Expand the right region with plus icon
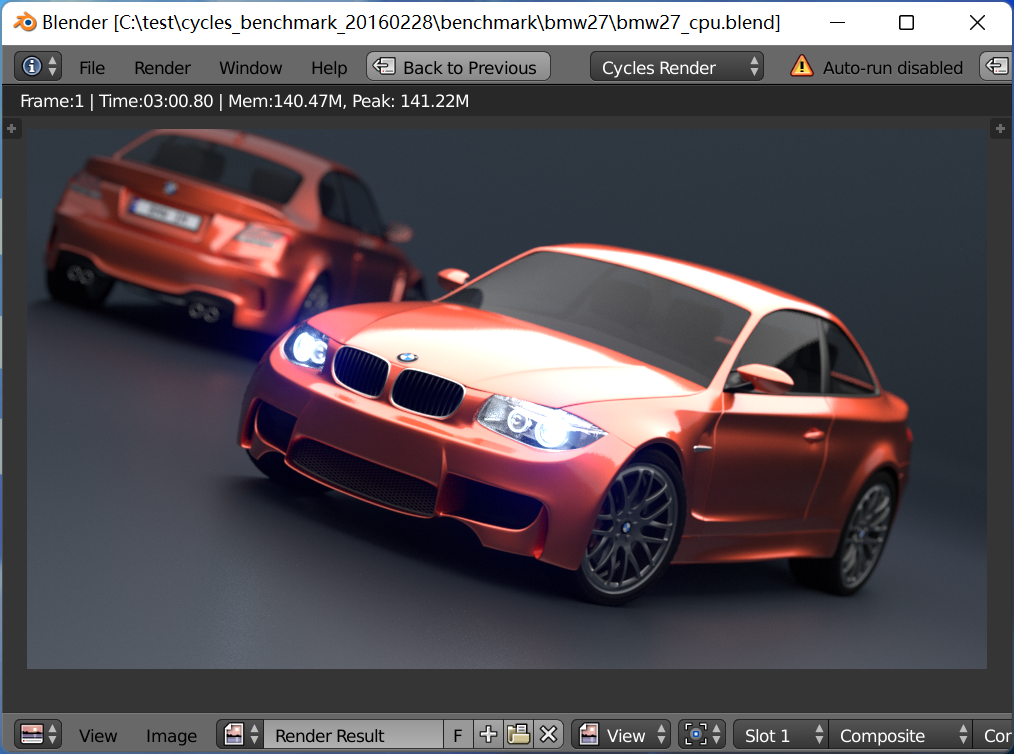This screenshot has height=754, width=1014. tap(1000, 129)
